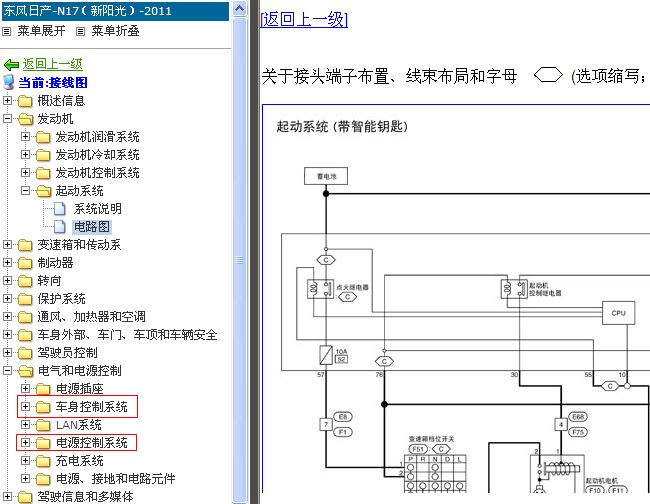Click the 菜单折叠 collapse-menu icon

(x=80, y=31)
